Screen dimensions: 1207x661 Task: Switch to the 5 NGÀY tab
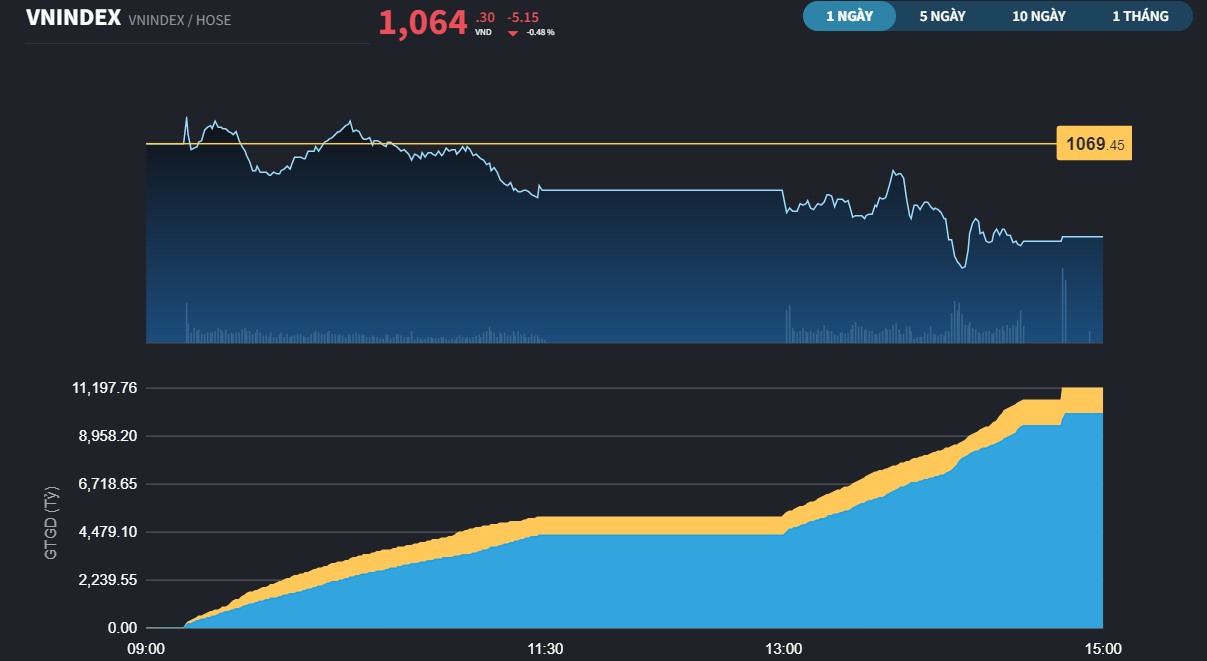[x=940, y=15]
